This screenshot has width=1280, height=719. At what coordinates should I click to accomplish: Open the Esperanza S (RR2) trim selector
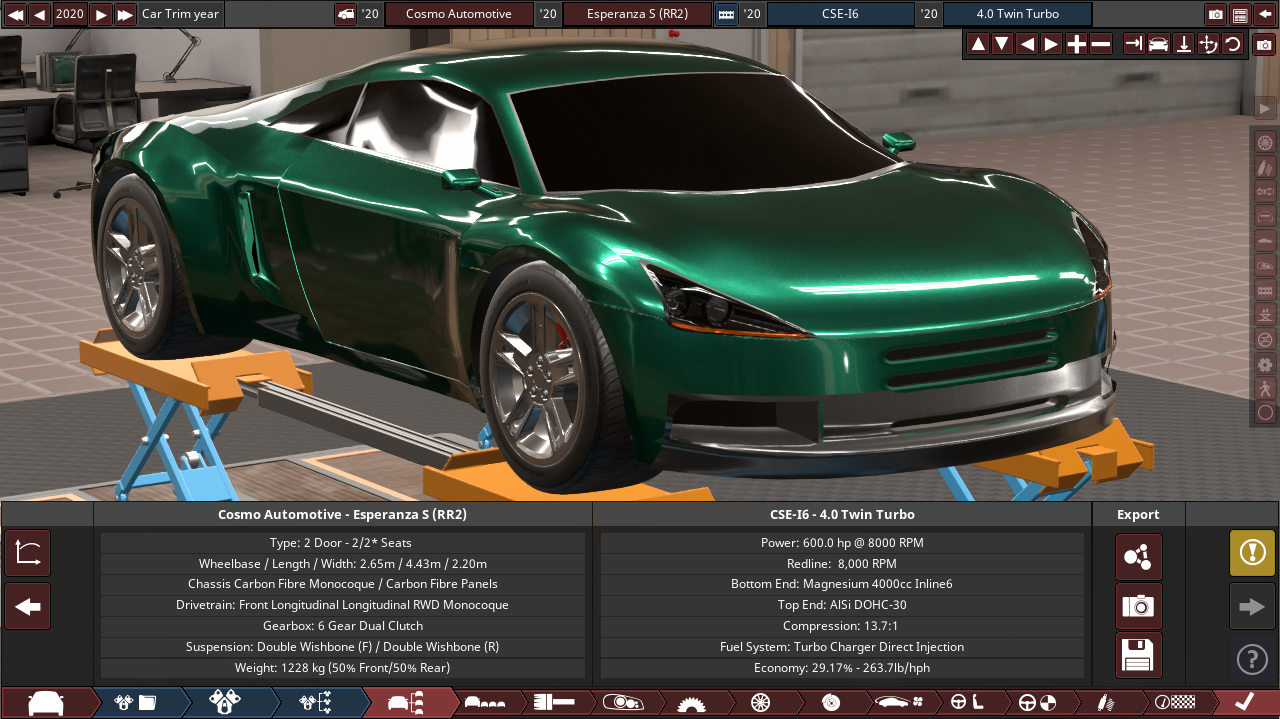[x=637, y=14]
